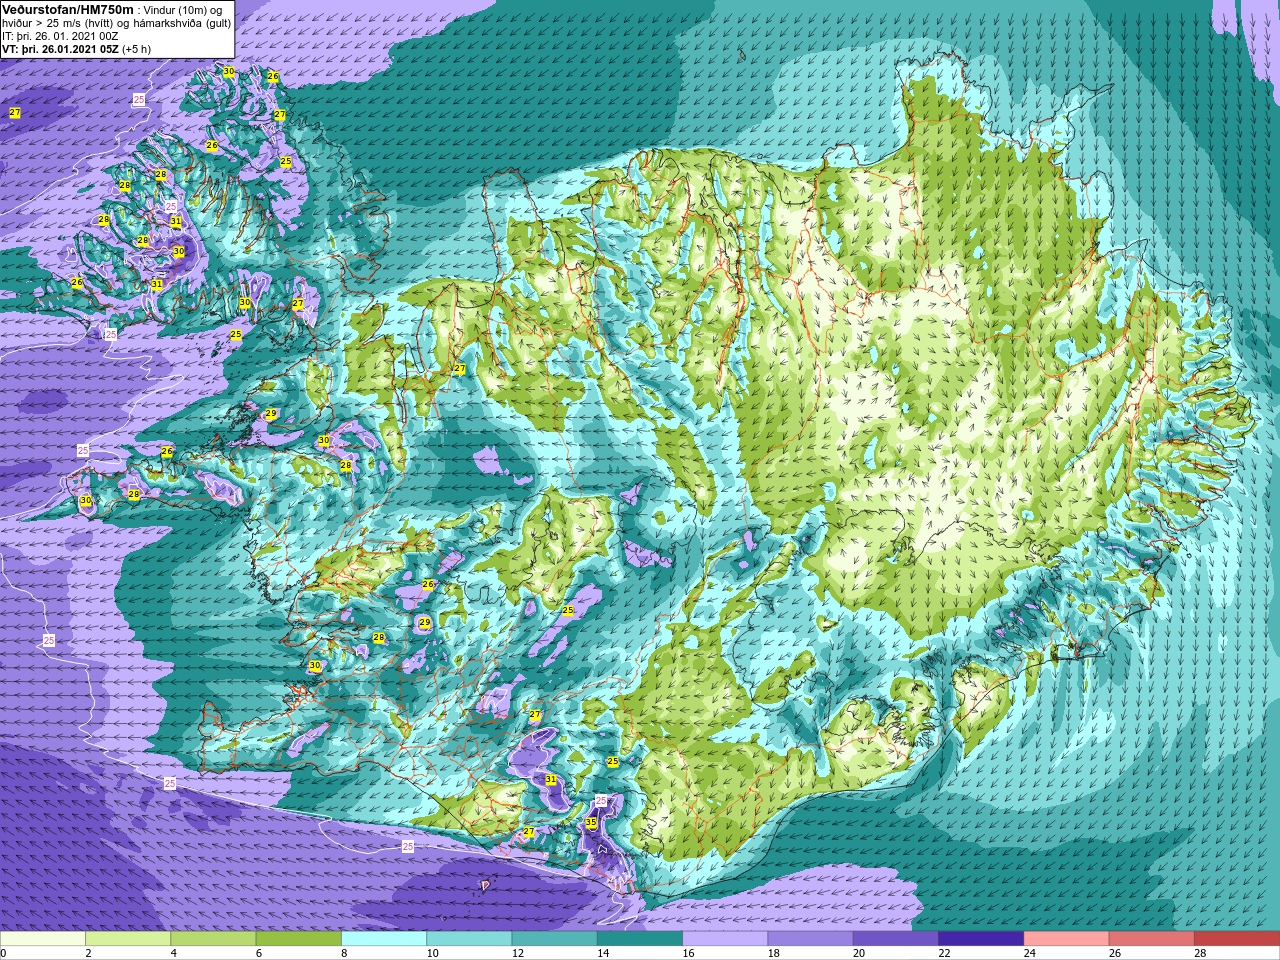Click the 'VT: þri. 26.01.2021 05Z (+5 h)' line
1280x960 pixels.
click(76, 49)
